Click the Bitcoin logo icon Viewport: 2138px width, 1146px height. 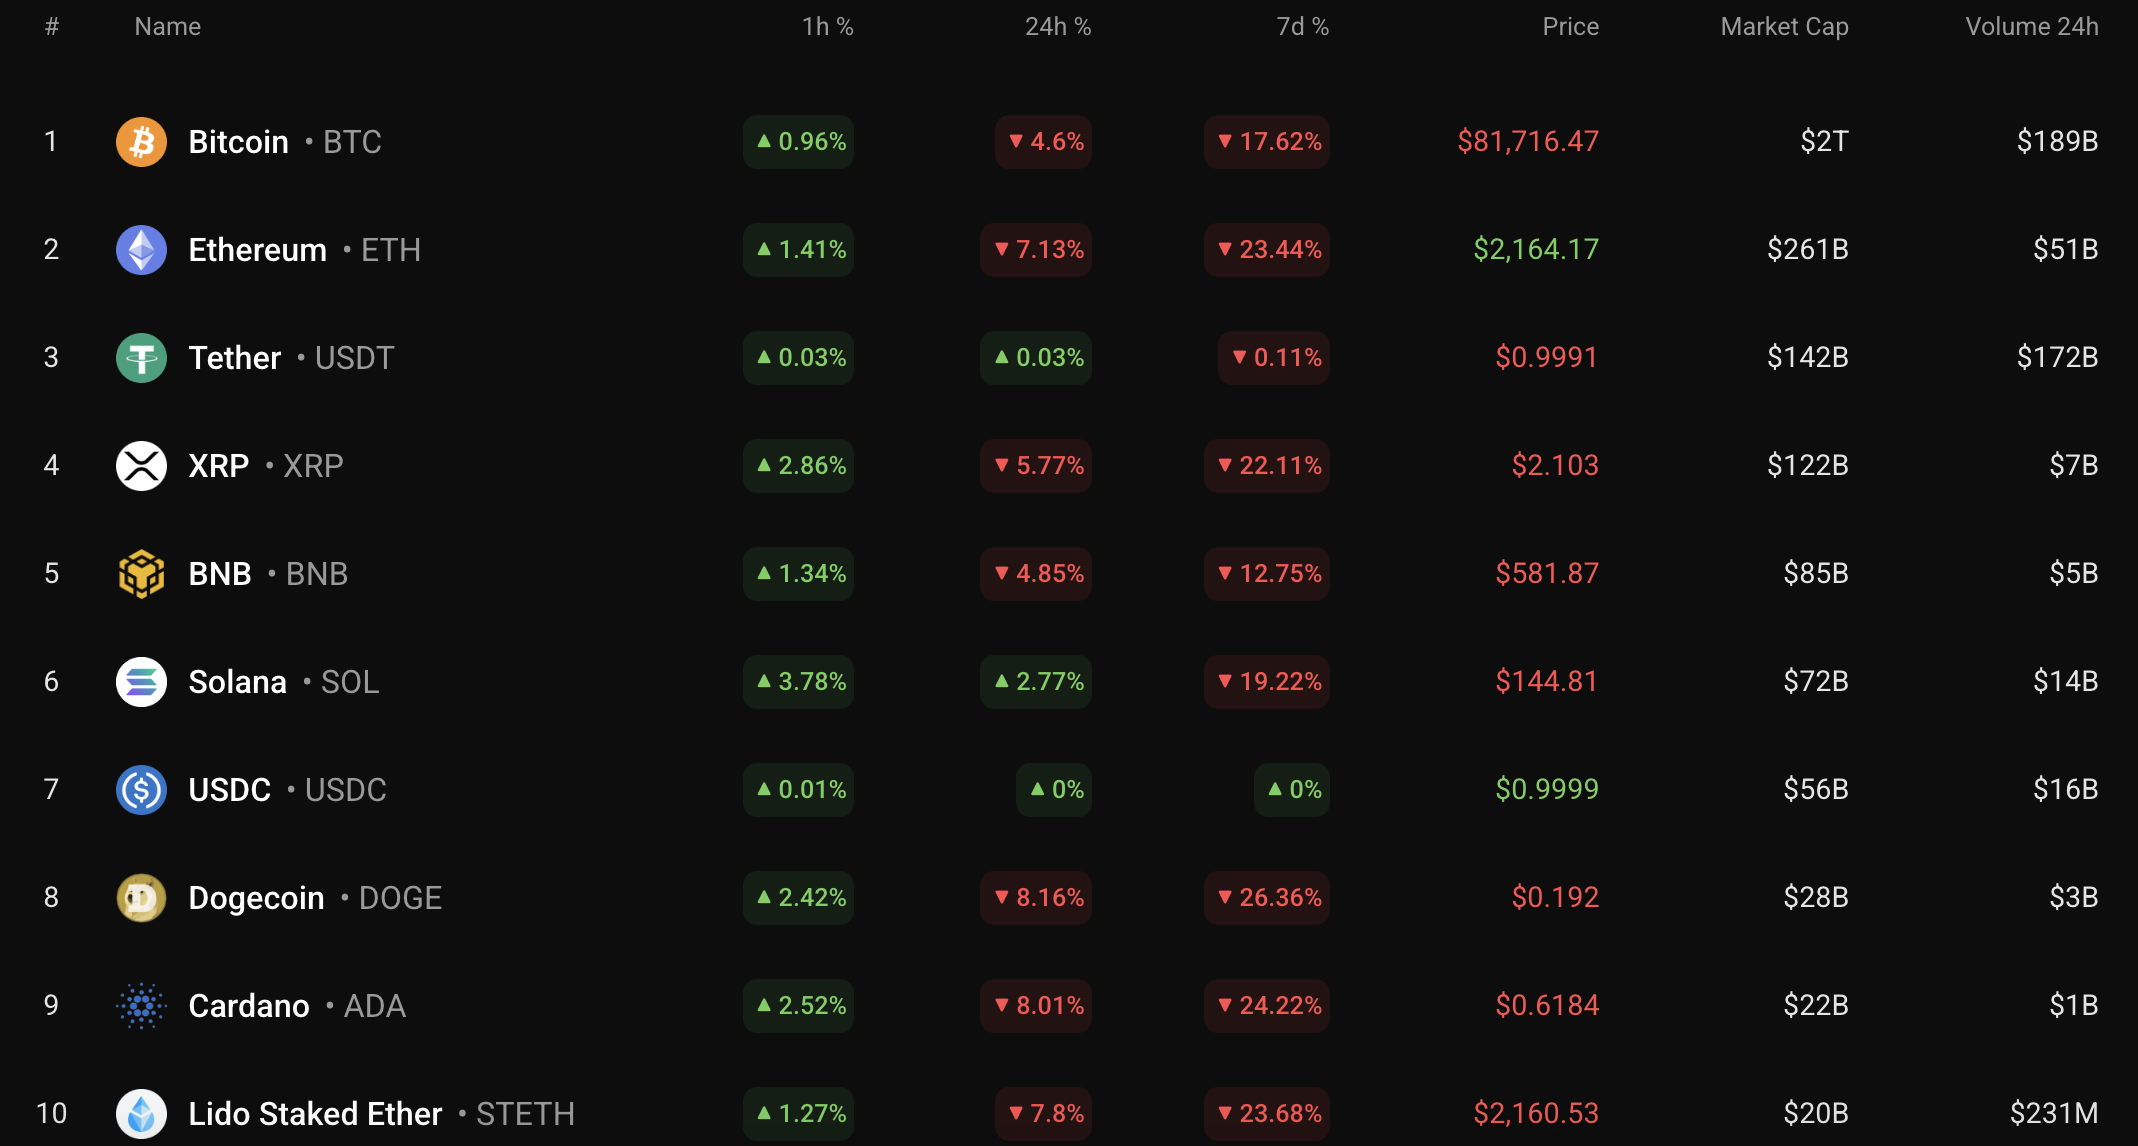[x=141, y=142]
